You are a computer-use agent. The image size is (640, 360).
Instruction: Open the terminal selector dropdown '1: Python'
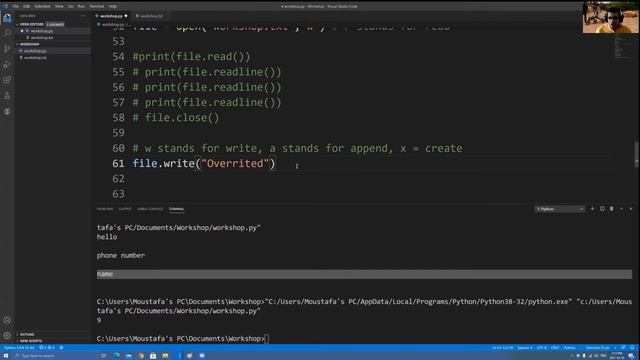coord(560,209)
